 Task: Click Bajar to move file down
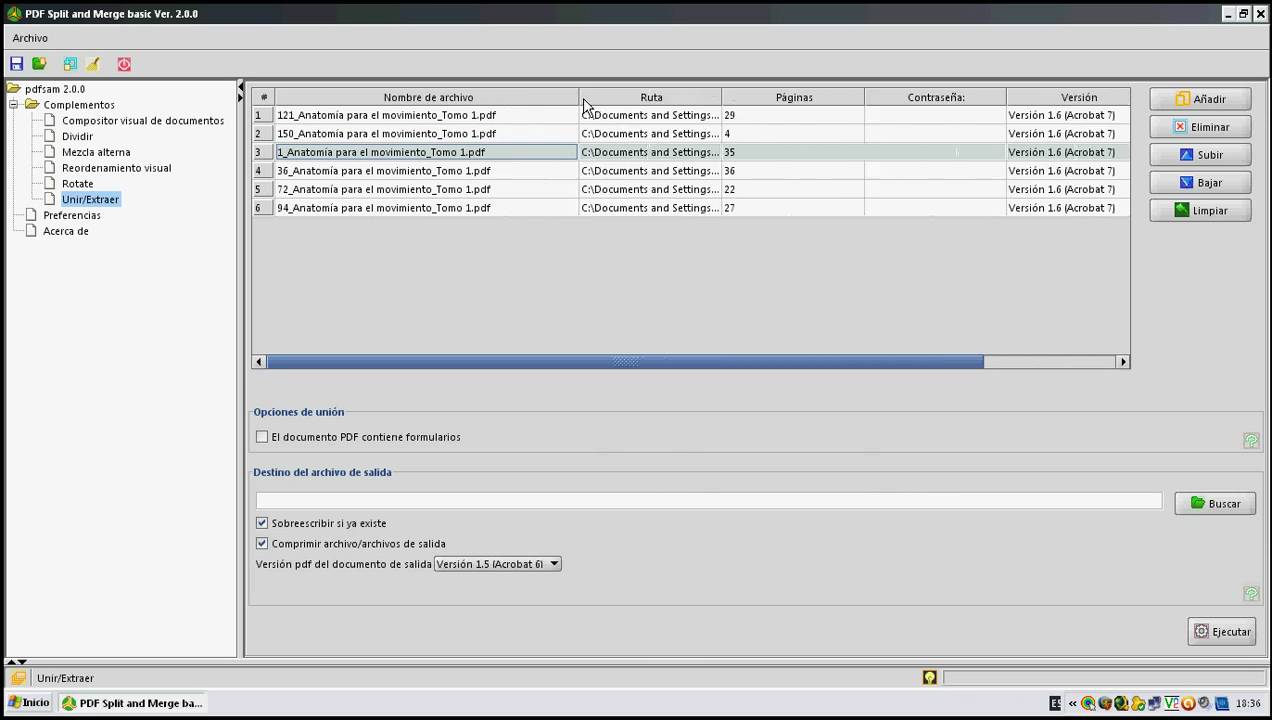pyautogui.click(x=1201, y=183)
